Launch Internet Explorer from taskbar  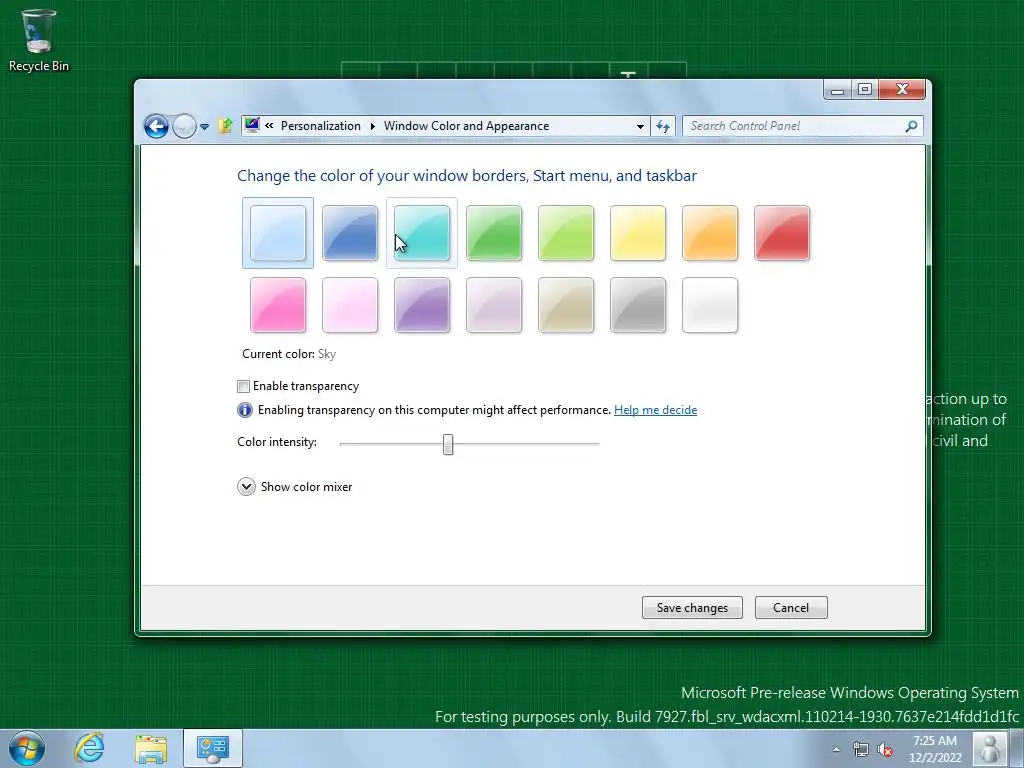tap(89, 748)
